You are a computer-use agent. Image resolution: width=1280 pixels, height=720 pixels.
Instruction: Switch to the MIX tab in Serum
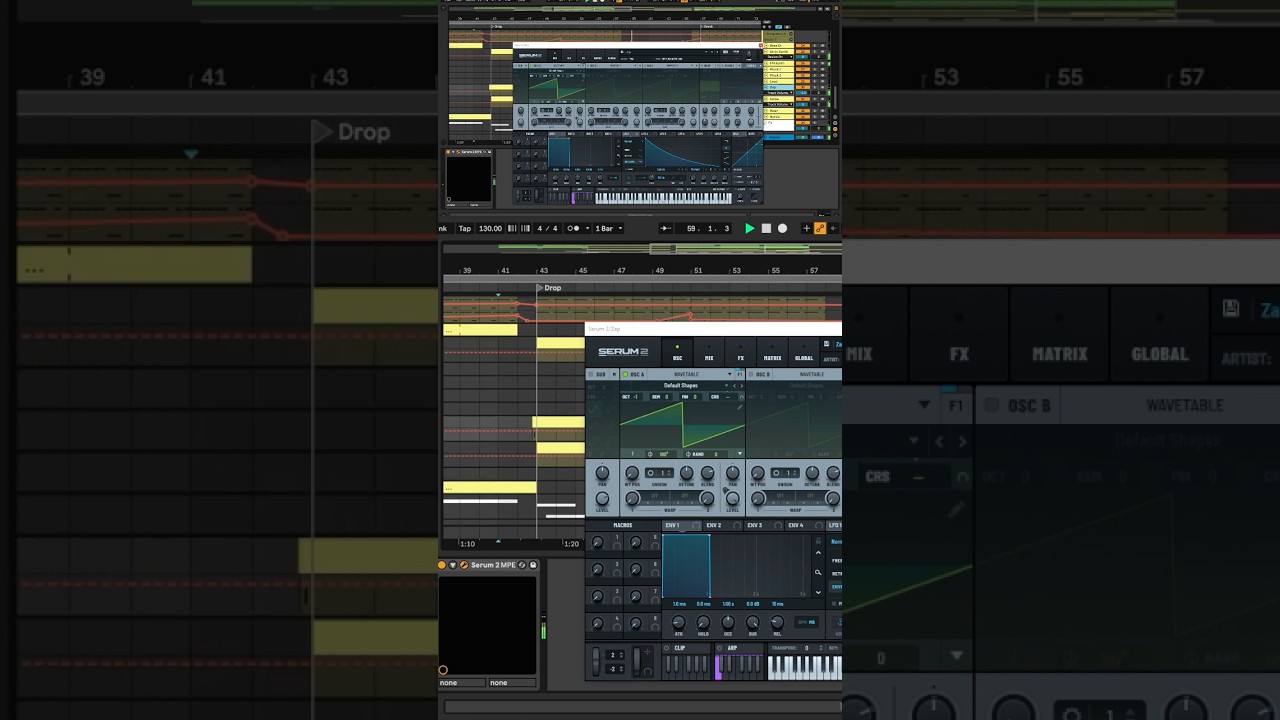[709, 352]
